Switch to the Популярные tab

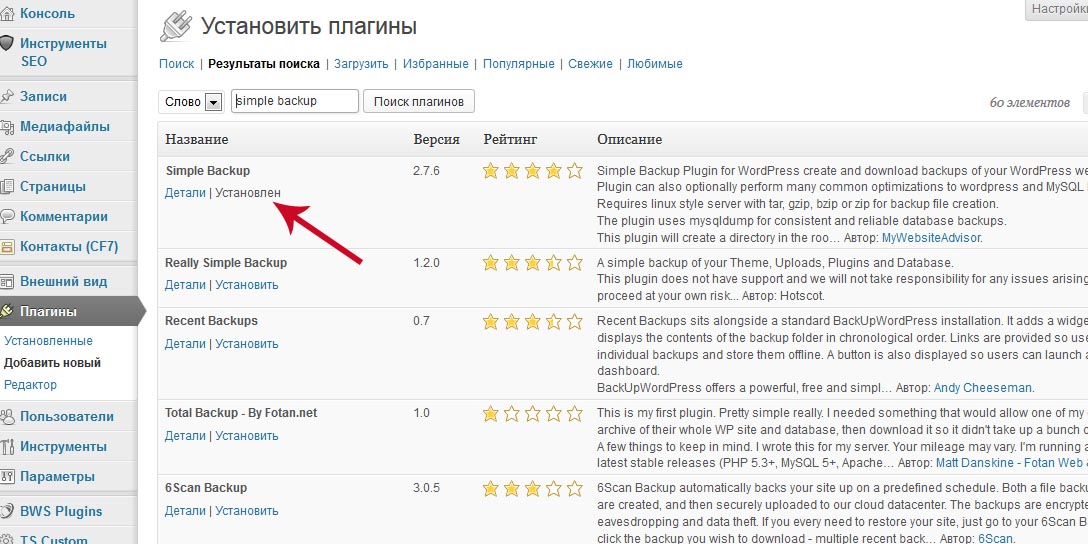tap(518, 63)
